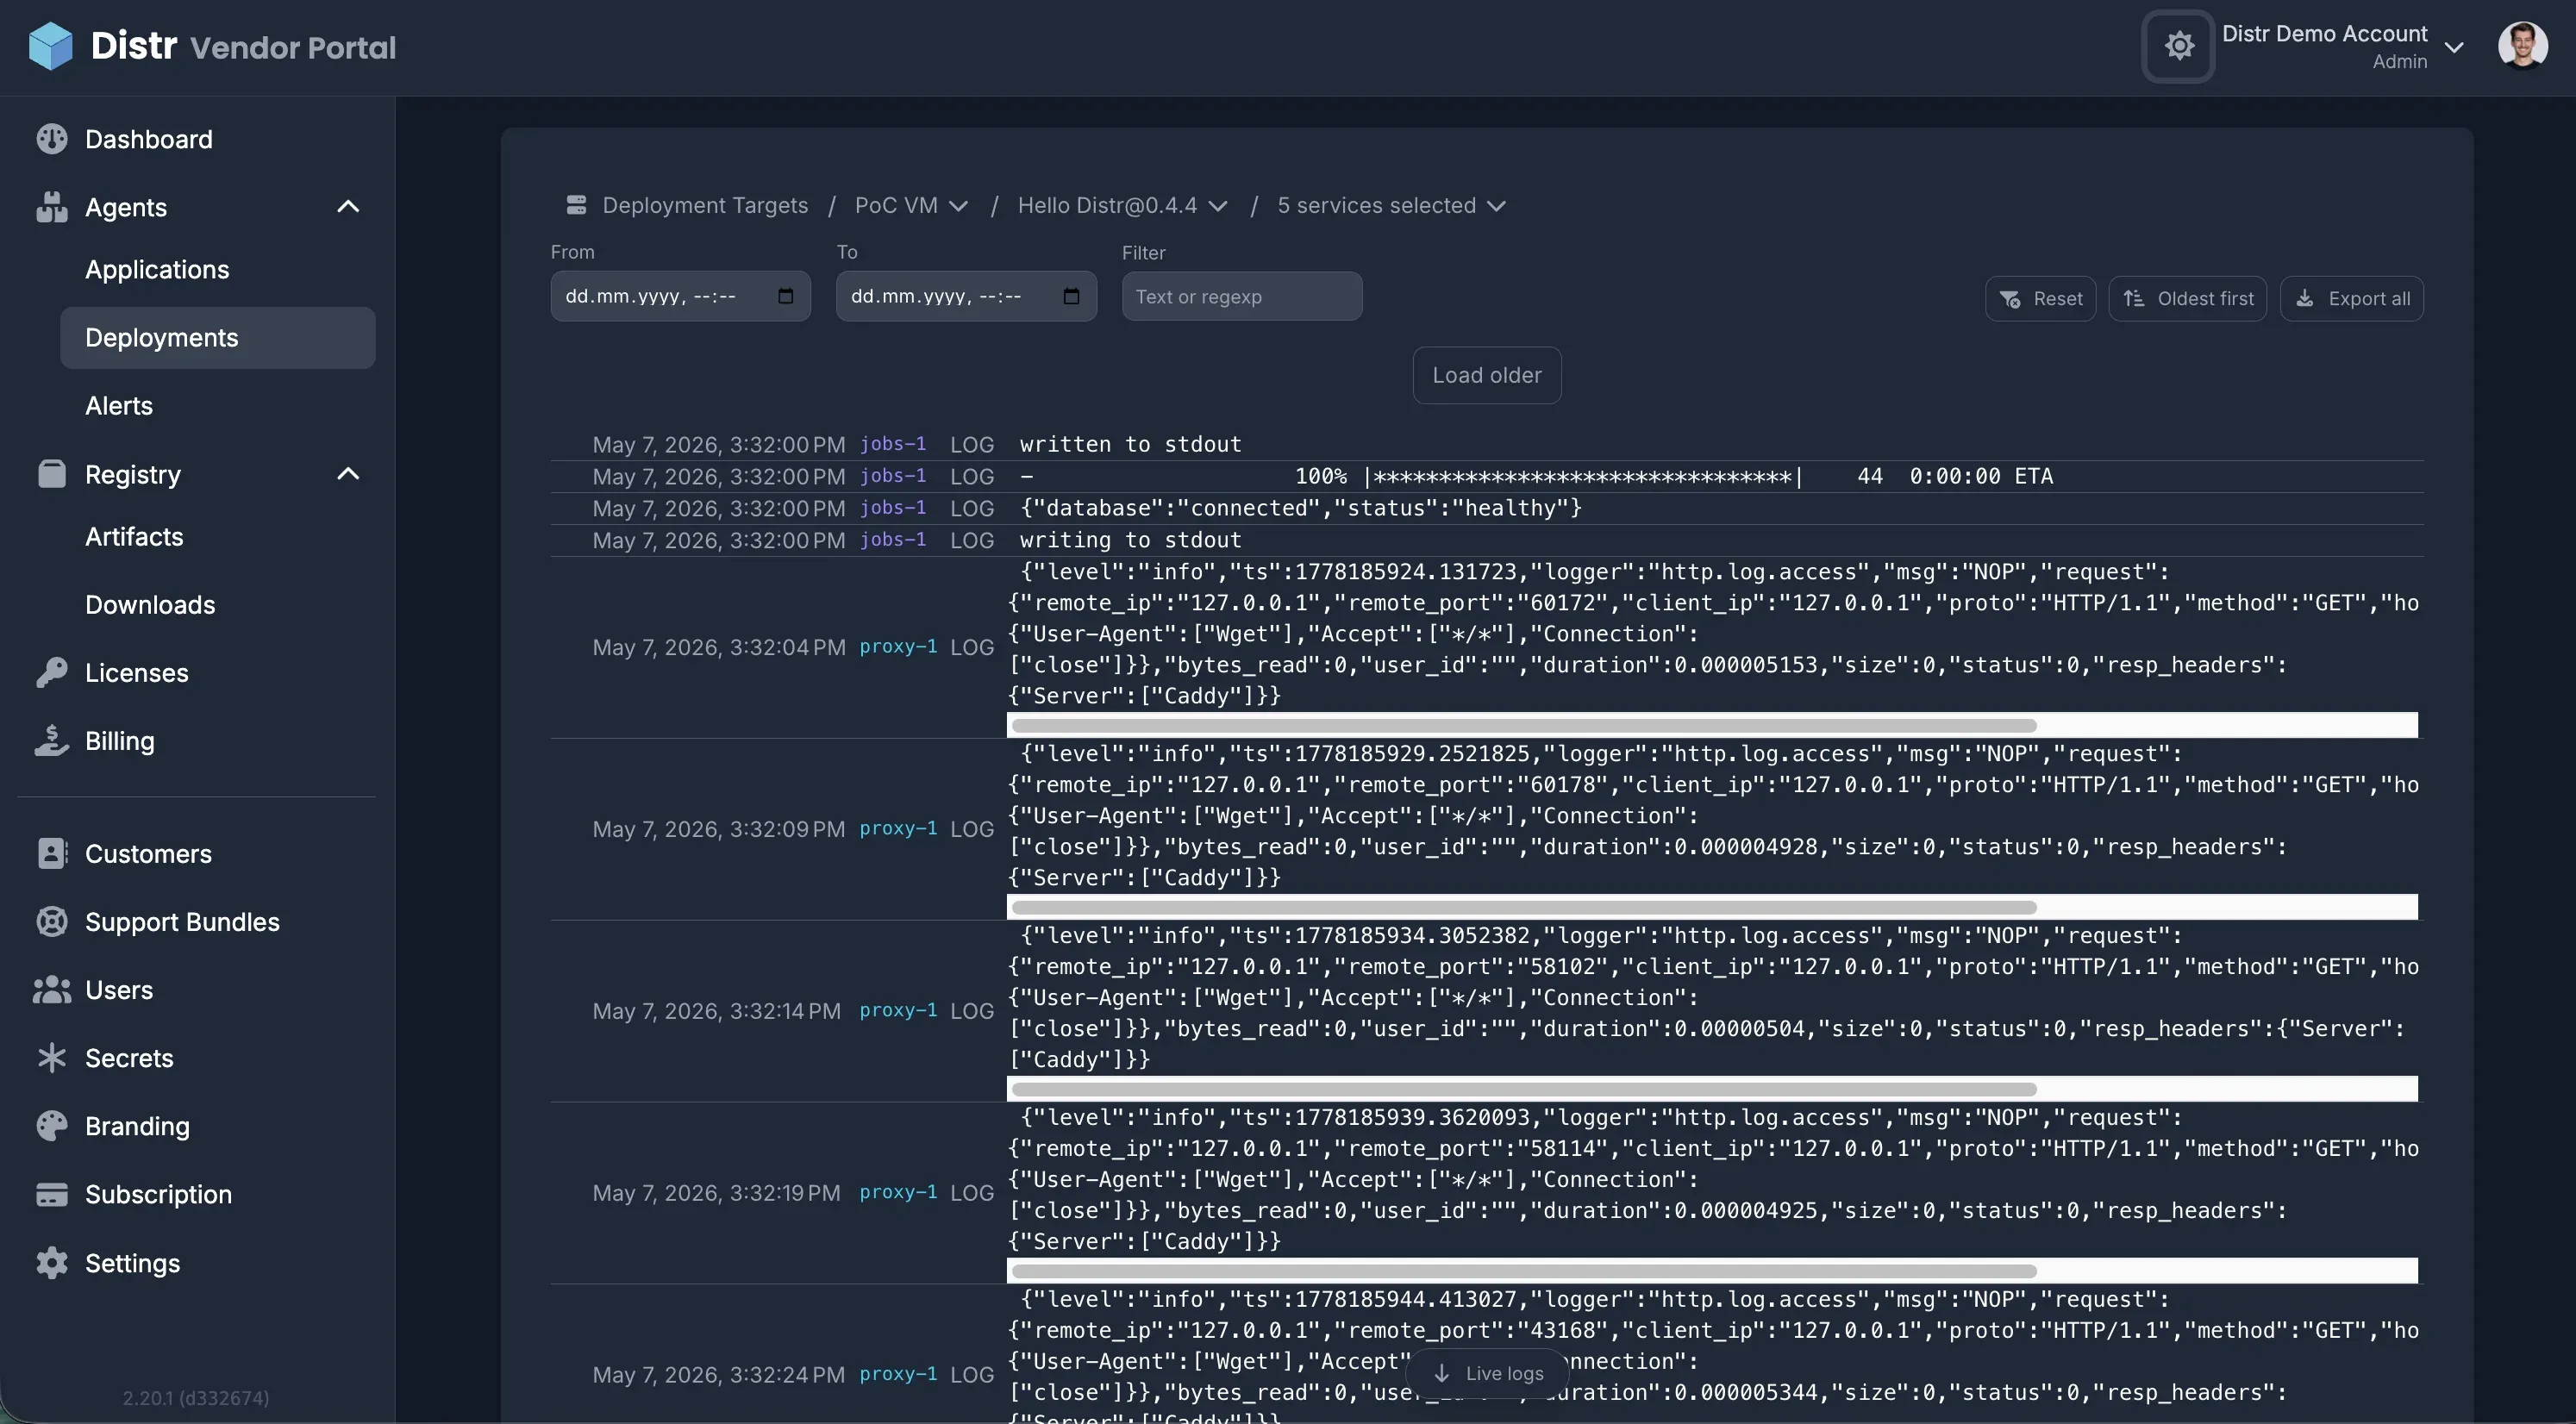Click the Customers address book icon
2576x1424 pixels.
click(x=52, y=854)
